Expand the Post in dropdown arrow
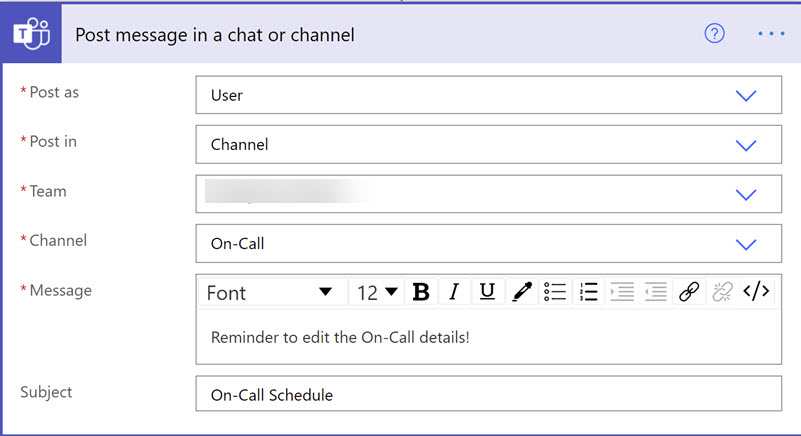Viewport: 801px width, 436px height. [x=746, y=145]
